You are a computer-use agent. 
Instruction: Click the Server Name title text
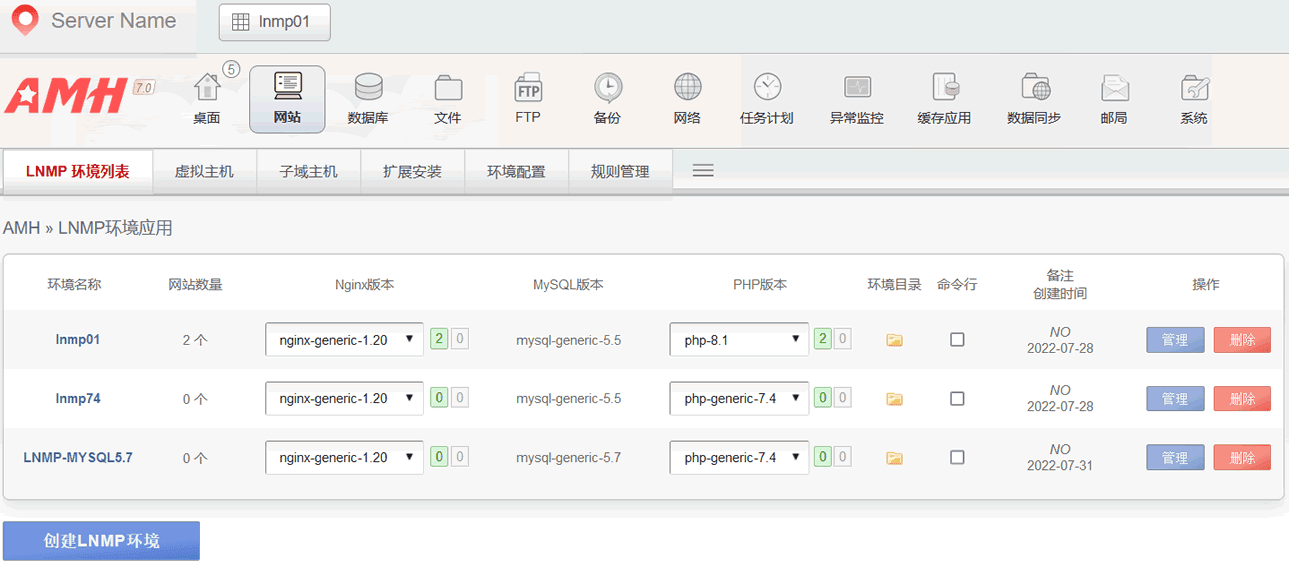click(x=113, y=21)
